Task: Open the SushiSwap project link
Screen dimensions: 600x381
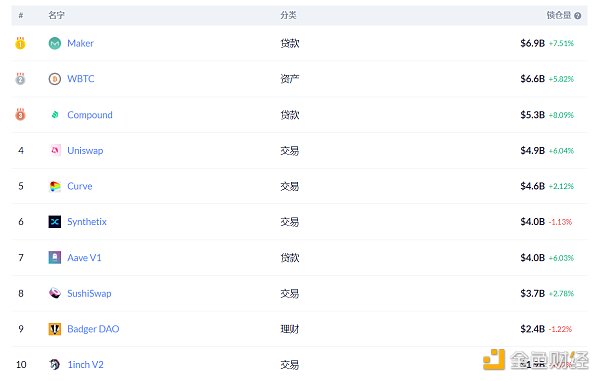Action: pyautogui.click(x=89, y=293)
